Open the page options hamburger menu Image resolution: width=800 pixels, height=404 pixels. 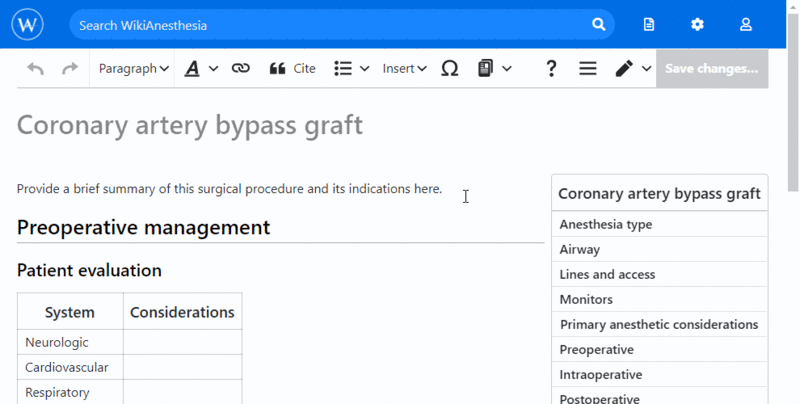click(x=588, y=68)
